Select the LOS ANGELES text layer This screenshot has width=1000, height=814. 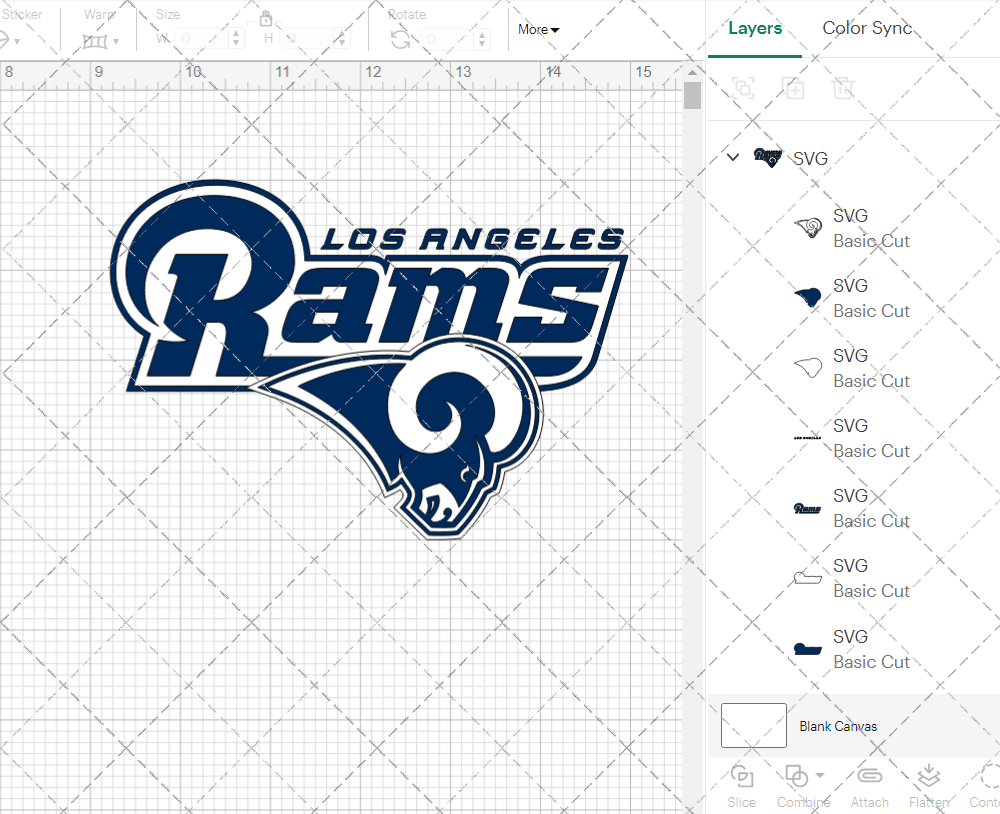tap(851, 438)
